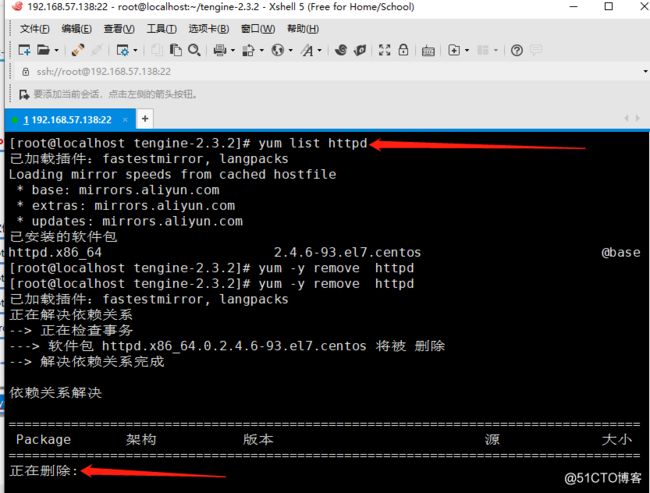Click the Xshell app icon in title bar
The height and width of the screenshot is (493, 650).
(x=17, y=6)
